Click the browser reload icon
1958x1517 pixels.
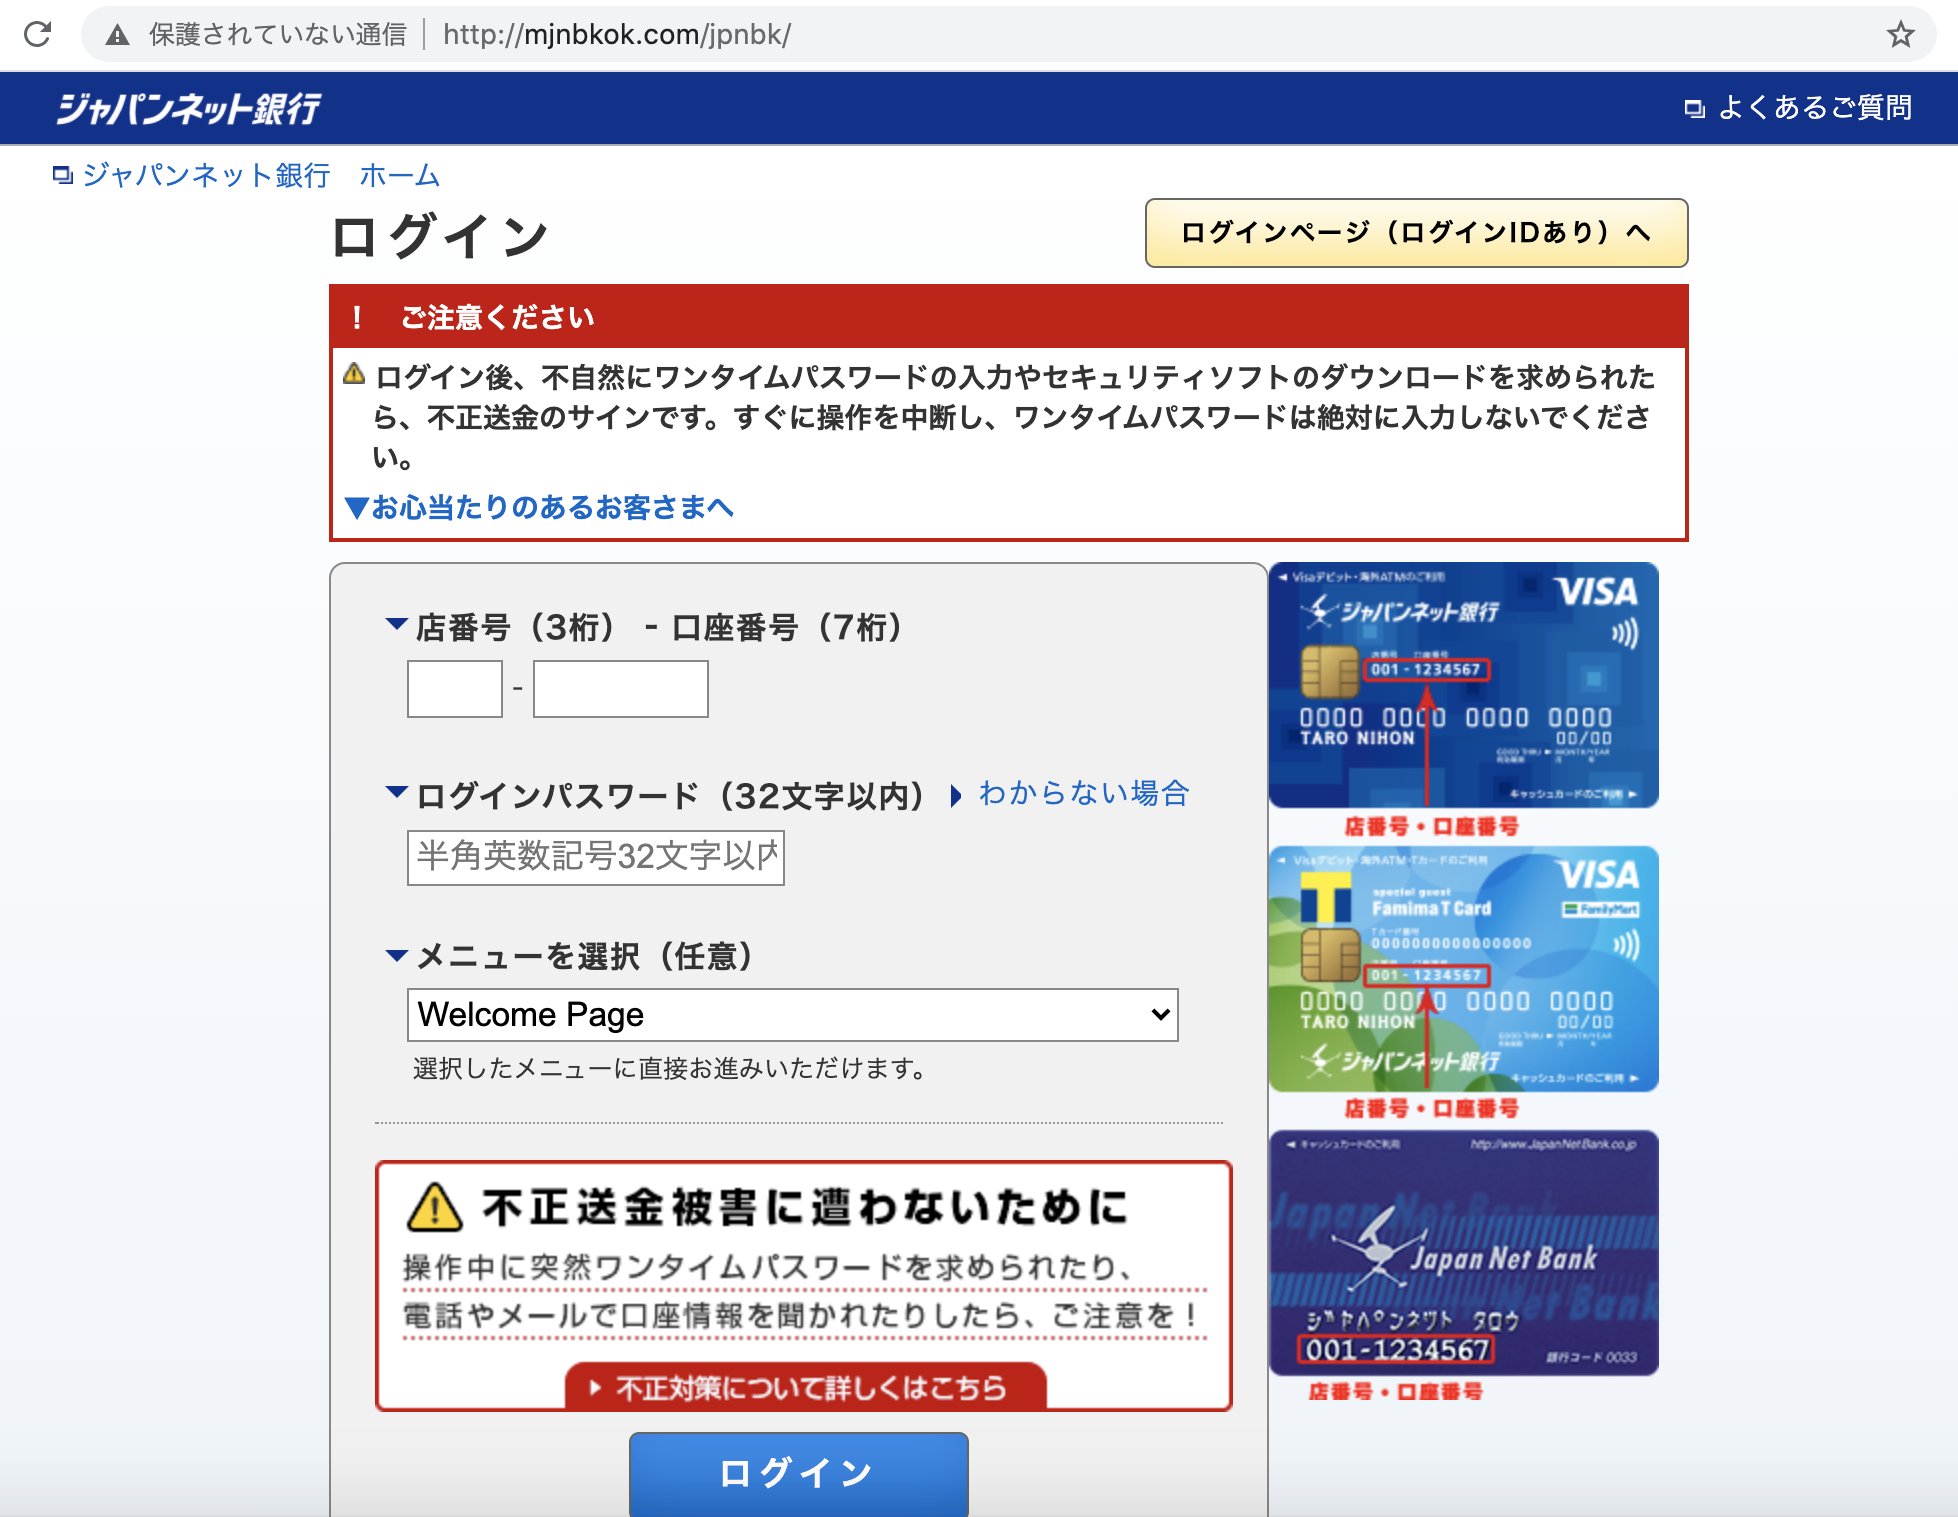(x=38, y=35)
